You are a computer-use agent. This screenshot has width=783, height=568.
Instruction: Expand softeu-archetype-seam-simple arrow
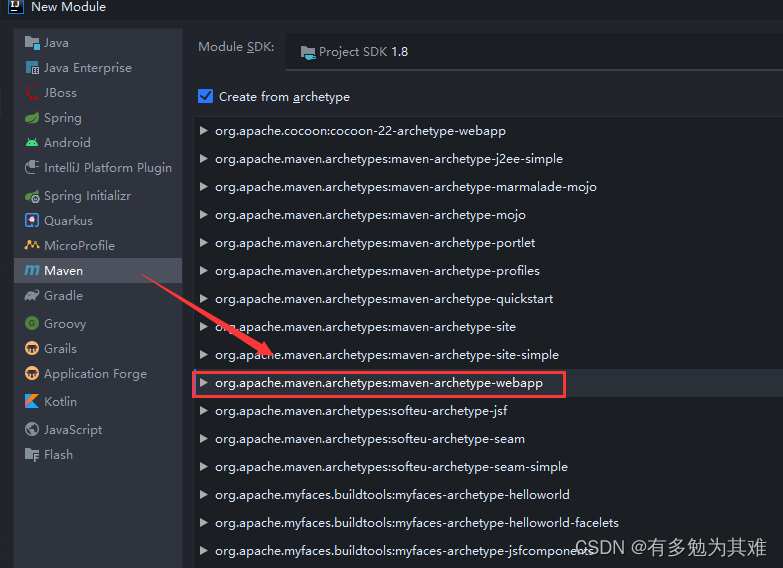[204, 467]
